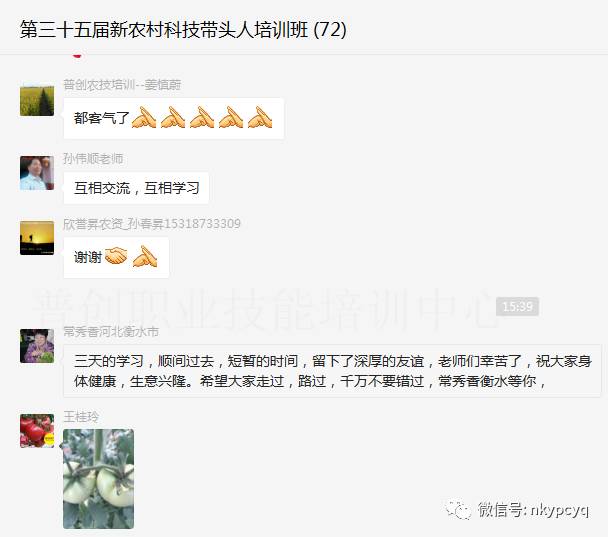Click the 谢谢 message bubble

[116, 257]
